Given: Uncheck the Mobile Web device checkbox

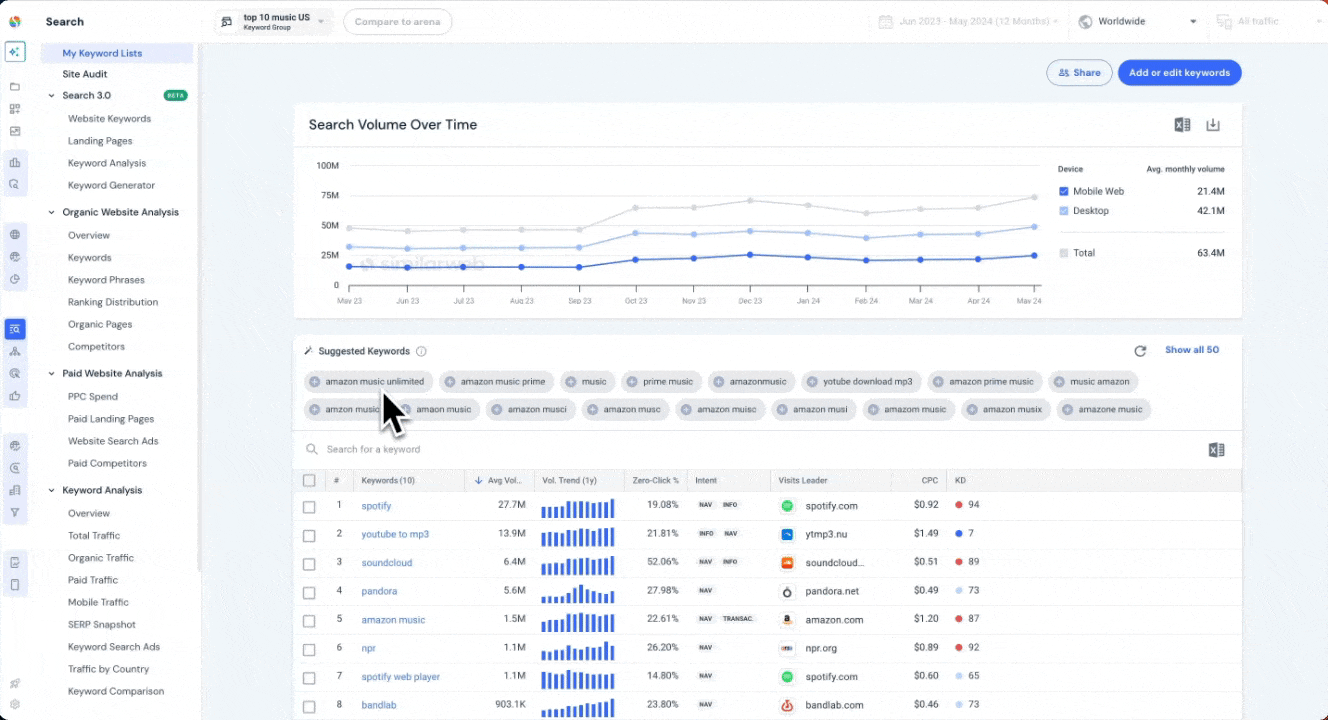Looking at the screenshot, I should tap(1063, 191).
